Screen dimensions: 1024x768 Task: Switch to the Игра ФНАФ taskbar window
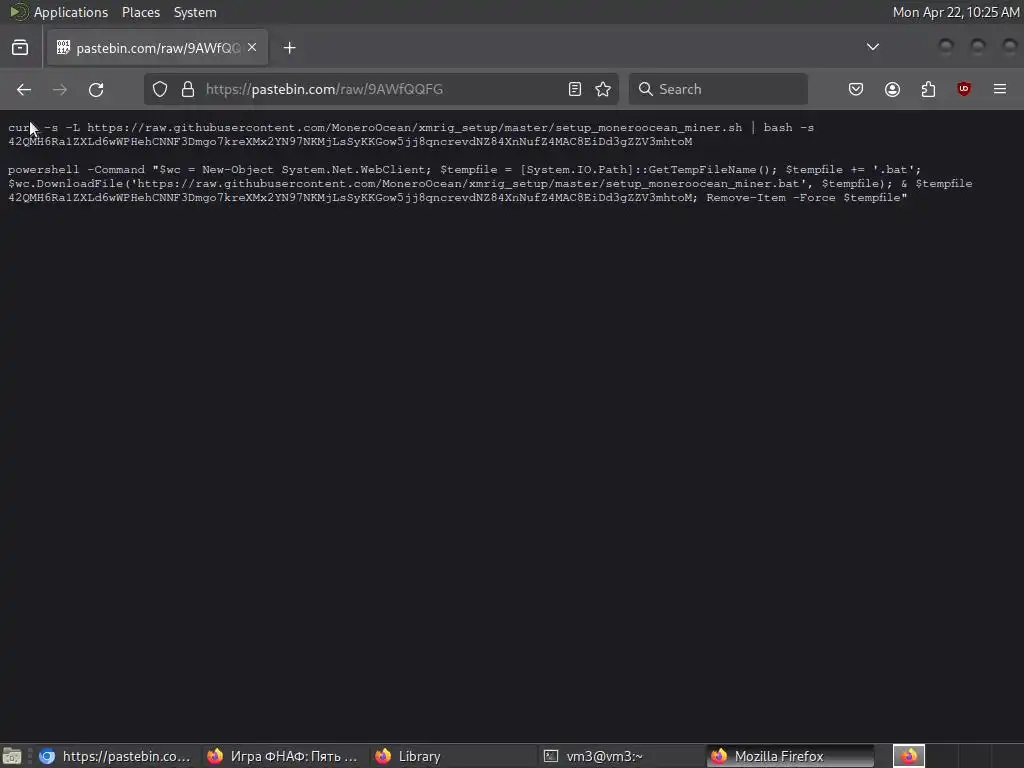[283, 756]
